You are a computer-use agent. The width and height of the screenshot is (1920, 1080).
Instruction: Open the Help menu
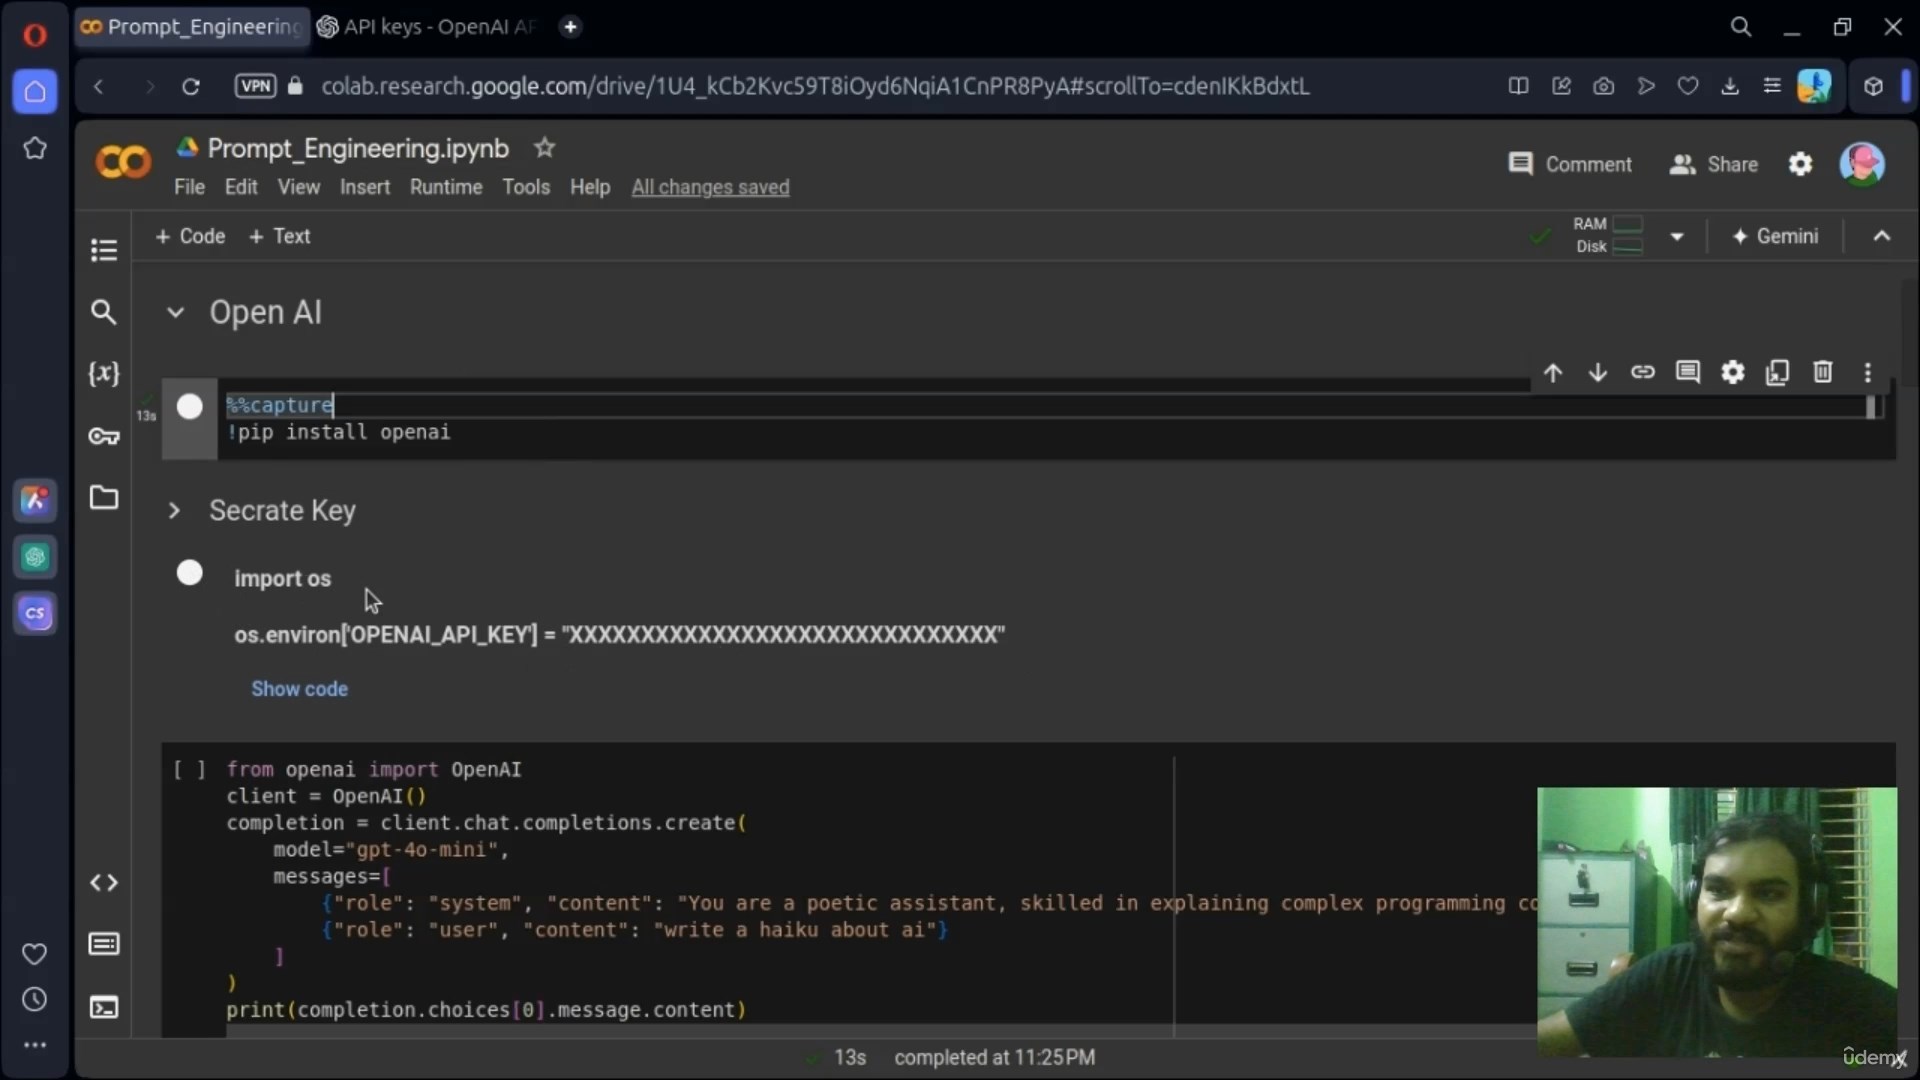pos(590,187)
